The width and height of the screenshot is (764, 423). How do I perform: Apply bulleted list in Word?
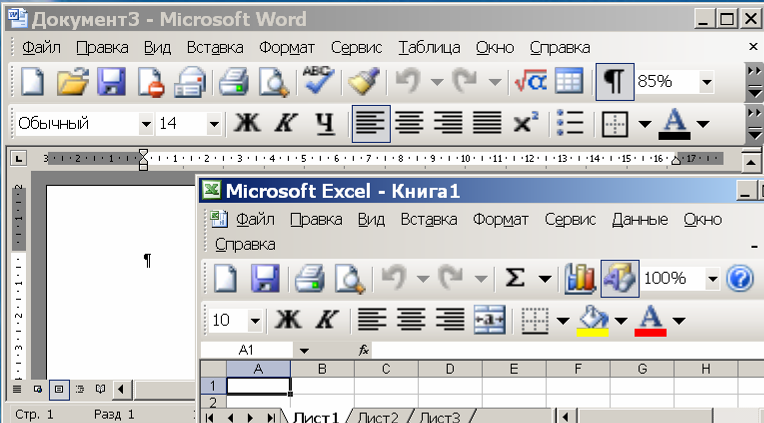click(x=570, y=123)
